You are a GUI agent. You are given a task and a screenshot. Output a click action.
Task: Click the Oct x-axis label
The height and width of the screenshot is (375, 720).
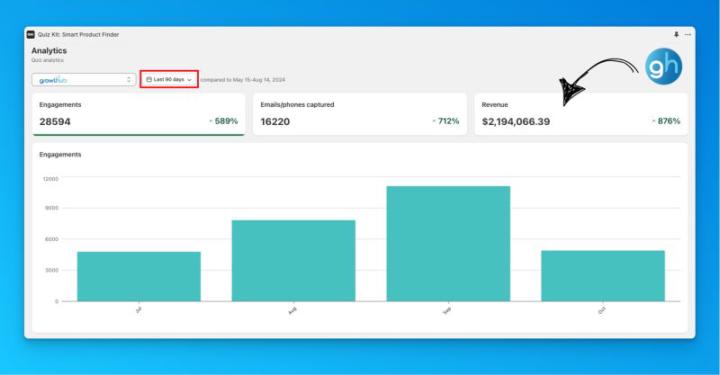(x=602, y=311)
